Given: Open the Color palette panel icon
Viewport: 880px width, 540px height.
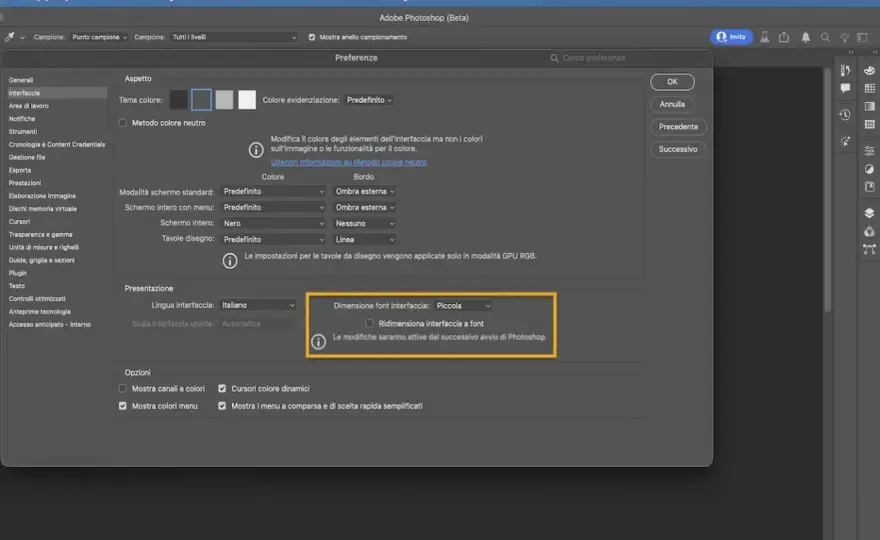Looking at the screenshot, I should [869, 70].
